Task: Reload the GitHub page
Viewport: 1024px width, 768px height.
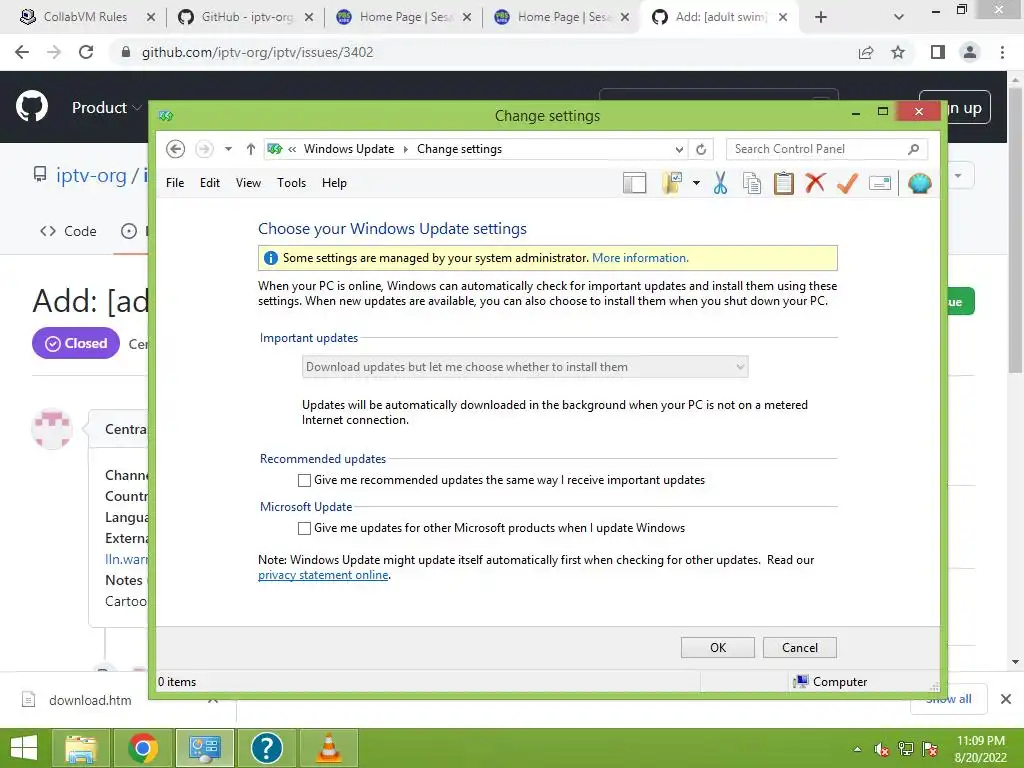Action: click(86, 52)
